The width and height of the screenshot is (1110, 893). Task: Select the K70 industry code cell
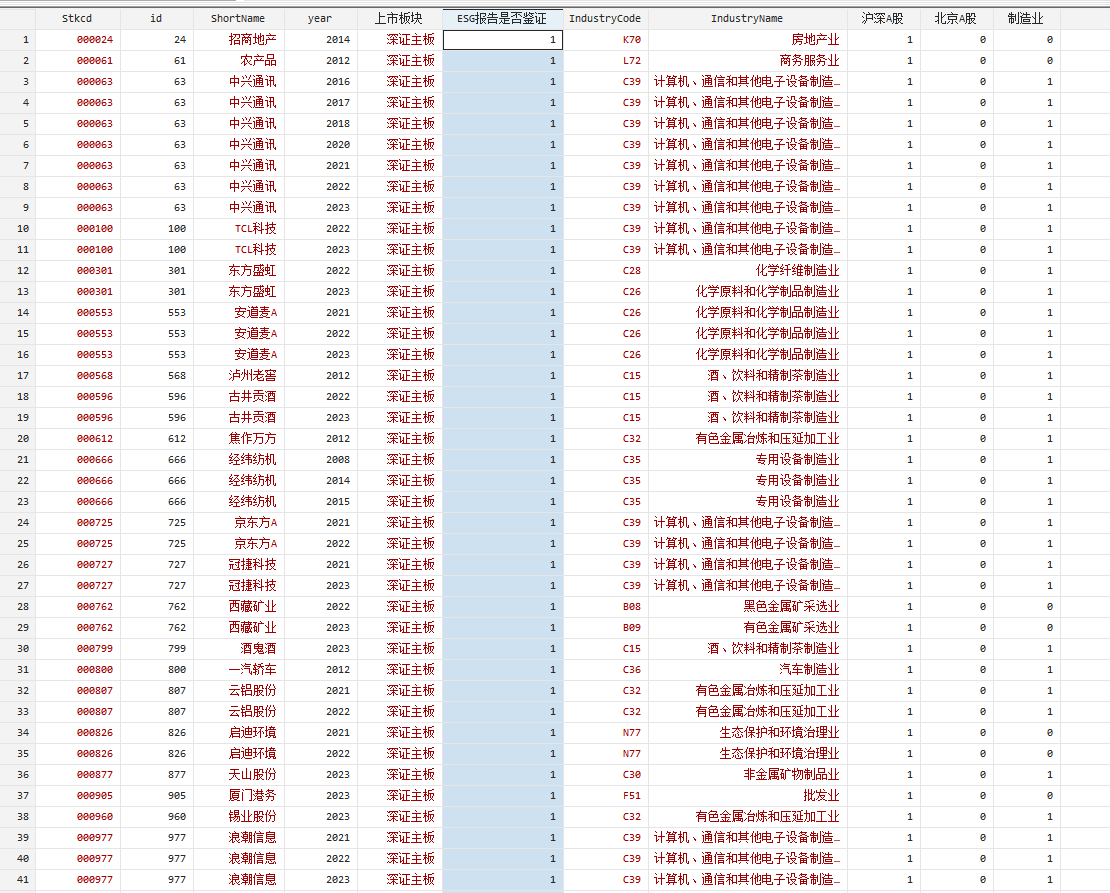click(631, 40)
